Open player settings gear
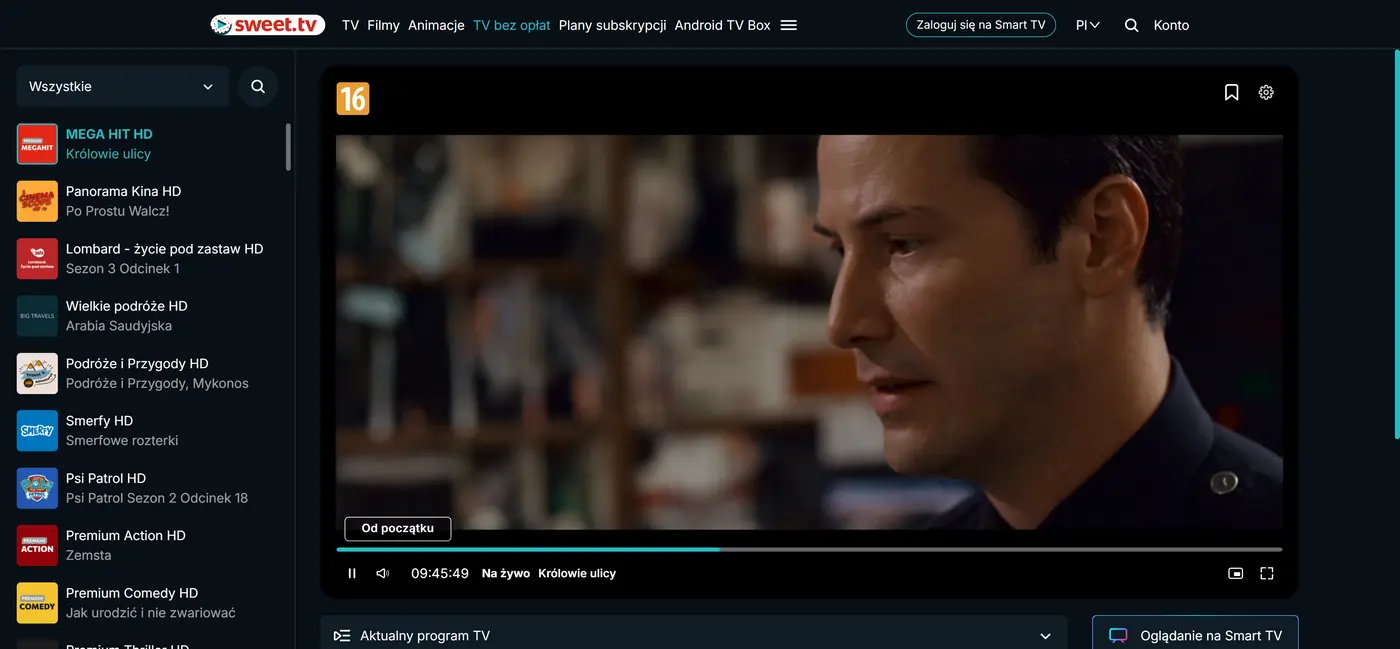The image size is (1400, 649). coord(1266,92)
